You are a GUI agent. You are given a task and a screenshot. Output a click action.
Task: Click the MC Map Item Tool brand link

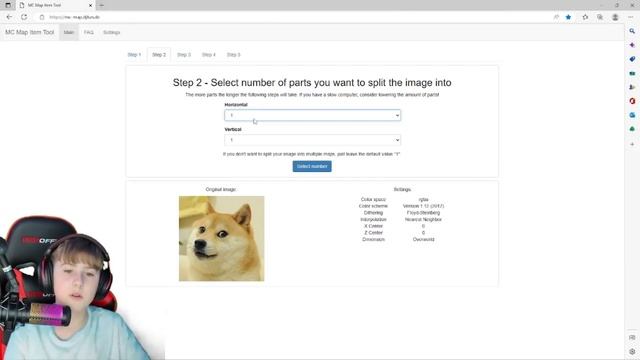(29, 32)
